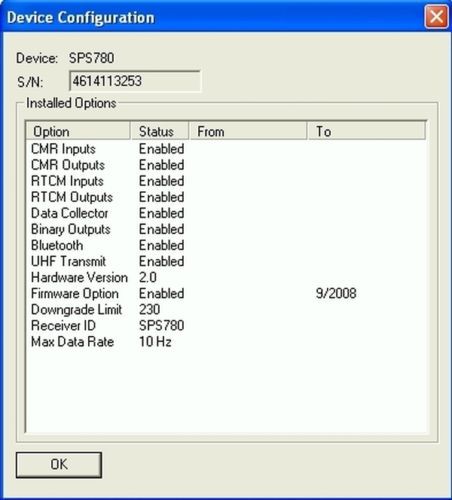Choose the Bluetooth list item
Image resolution: width=452 pixels, height=500 pixels.
tap(57, 245)
